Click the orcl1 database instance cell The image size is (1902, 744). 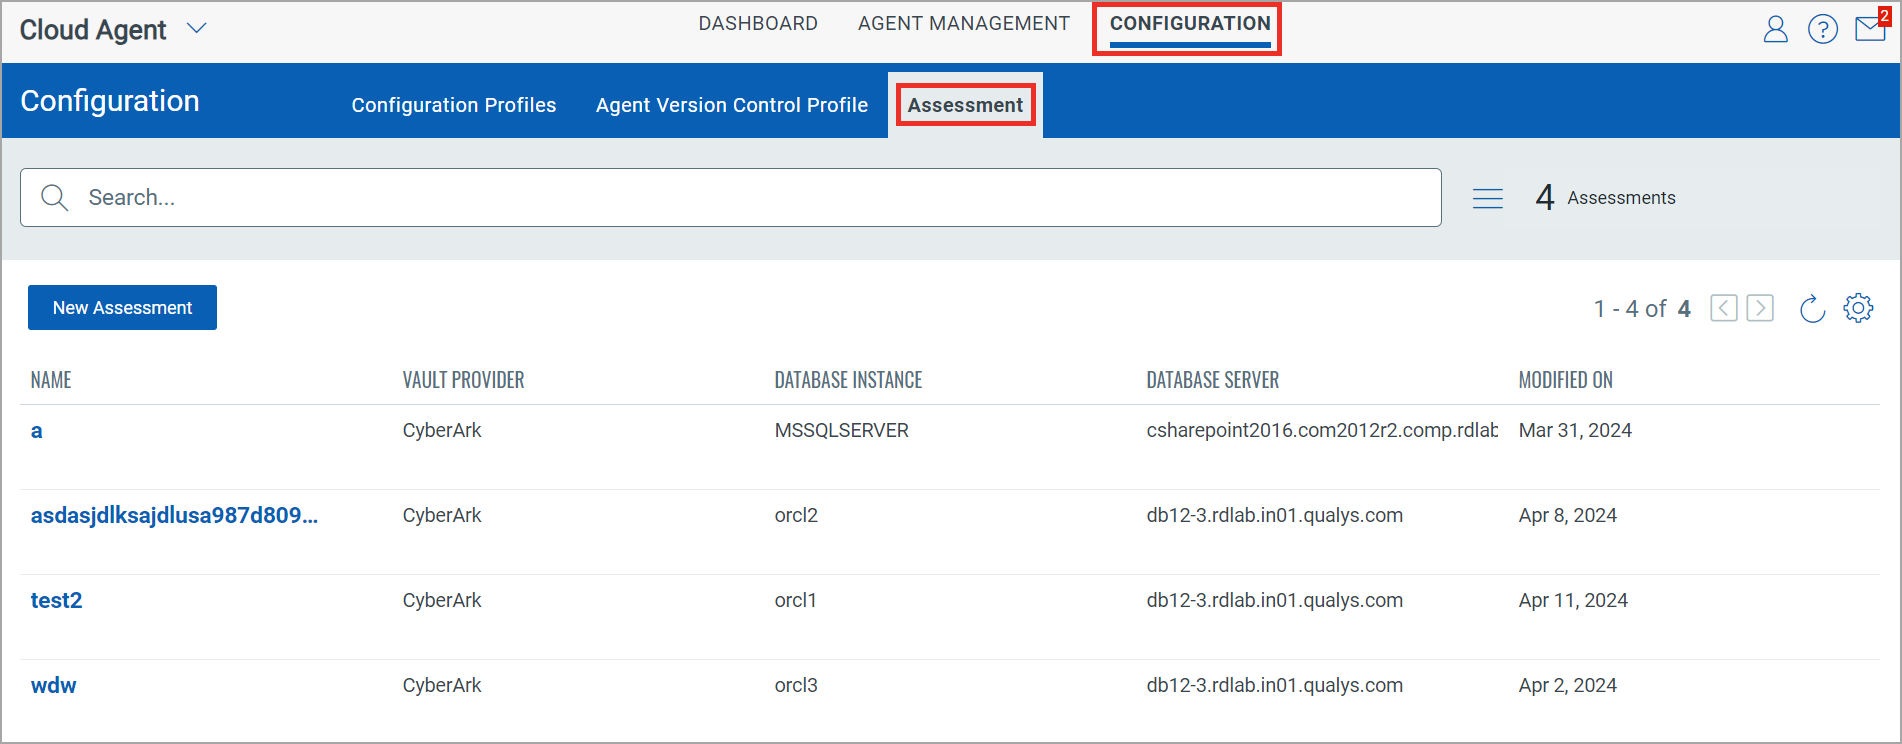point(795,601)
